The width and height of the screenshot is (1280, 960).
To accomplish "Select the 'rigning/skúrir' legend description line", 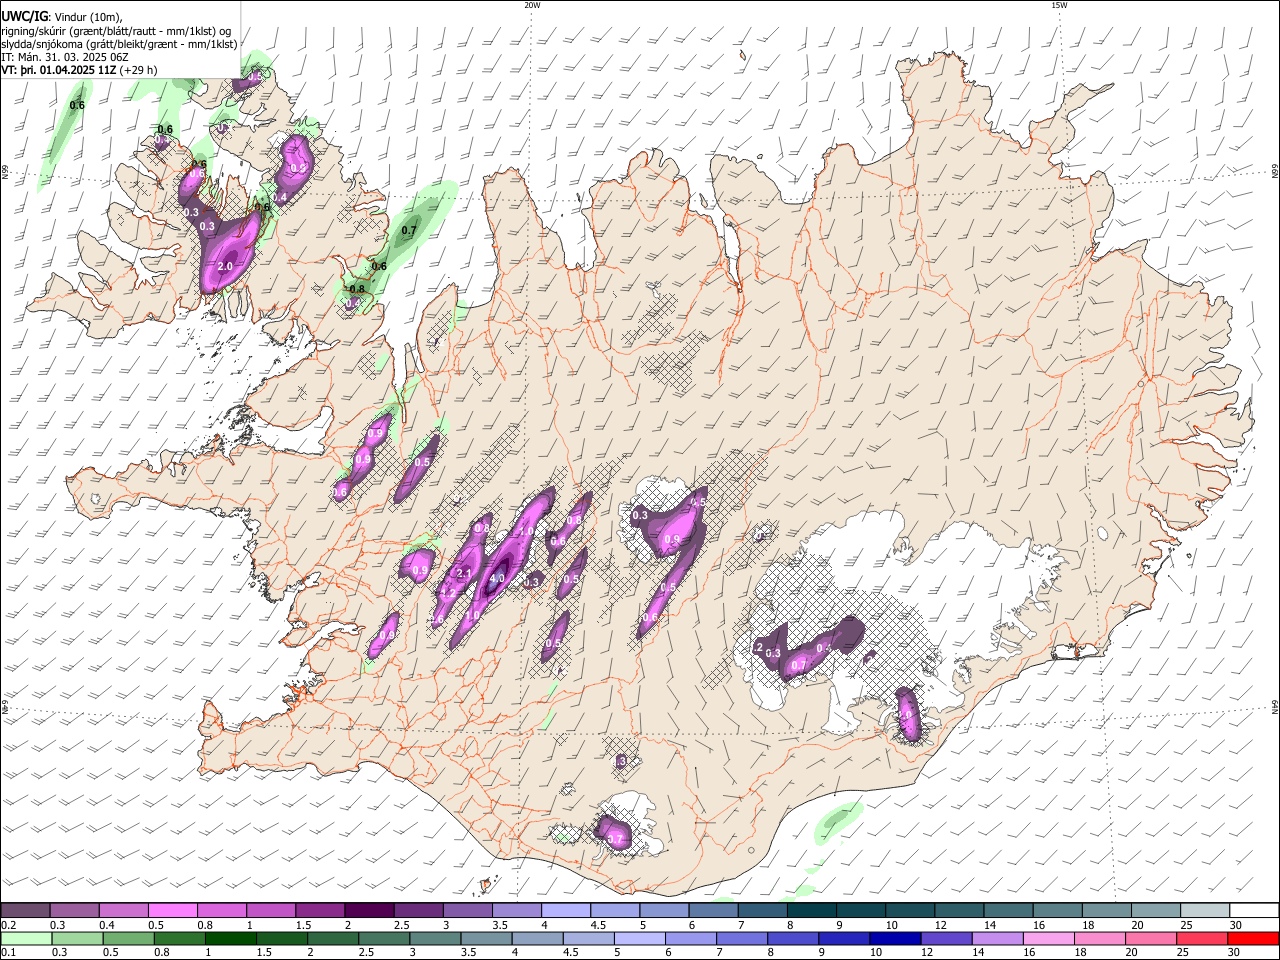I will tap(116, 30).
